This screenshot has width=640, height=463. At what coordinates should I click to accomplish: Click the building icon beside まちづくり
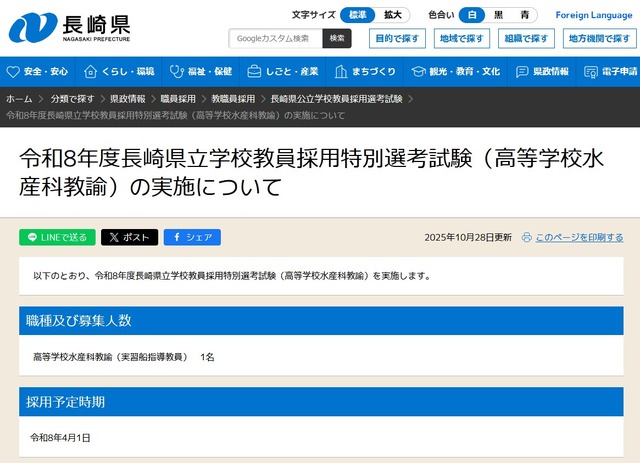(341, 72)
